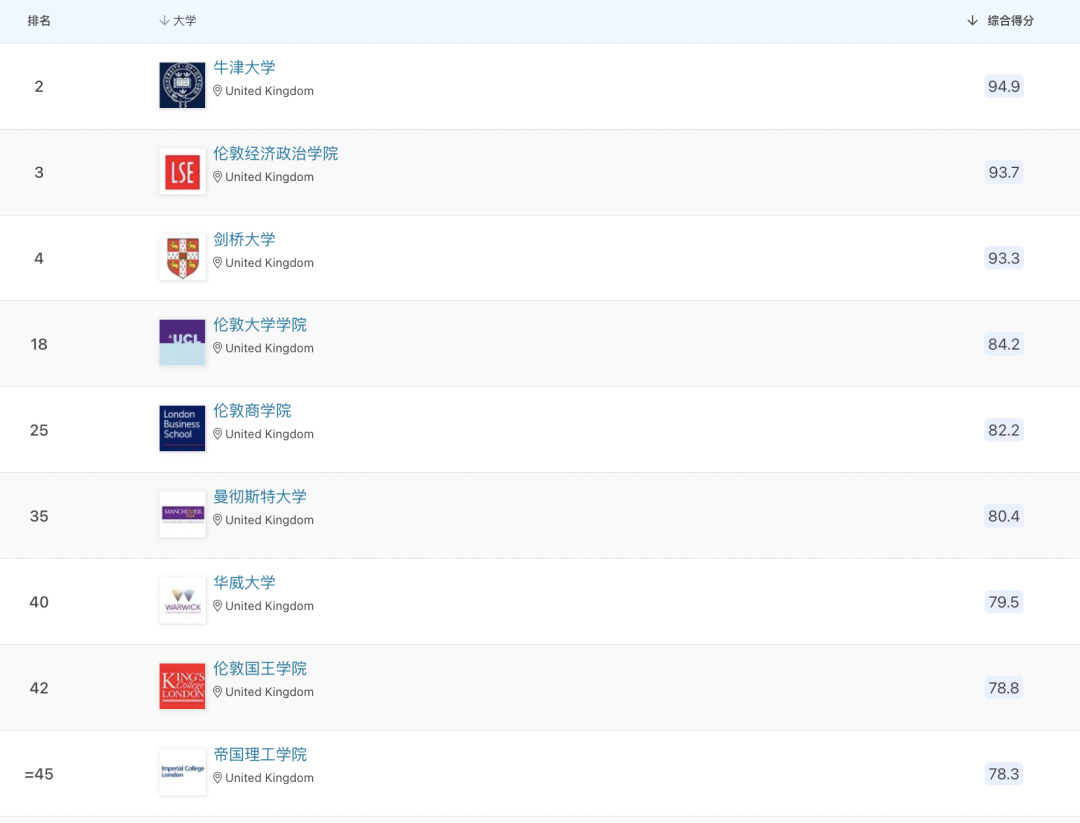Click location pin icon under 牛津大学
This screenshot has height=823, width=1080.
(218, 91)
